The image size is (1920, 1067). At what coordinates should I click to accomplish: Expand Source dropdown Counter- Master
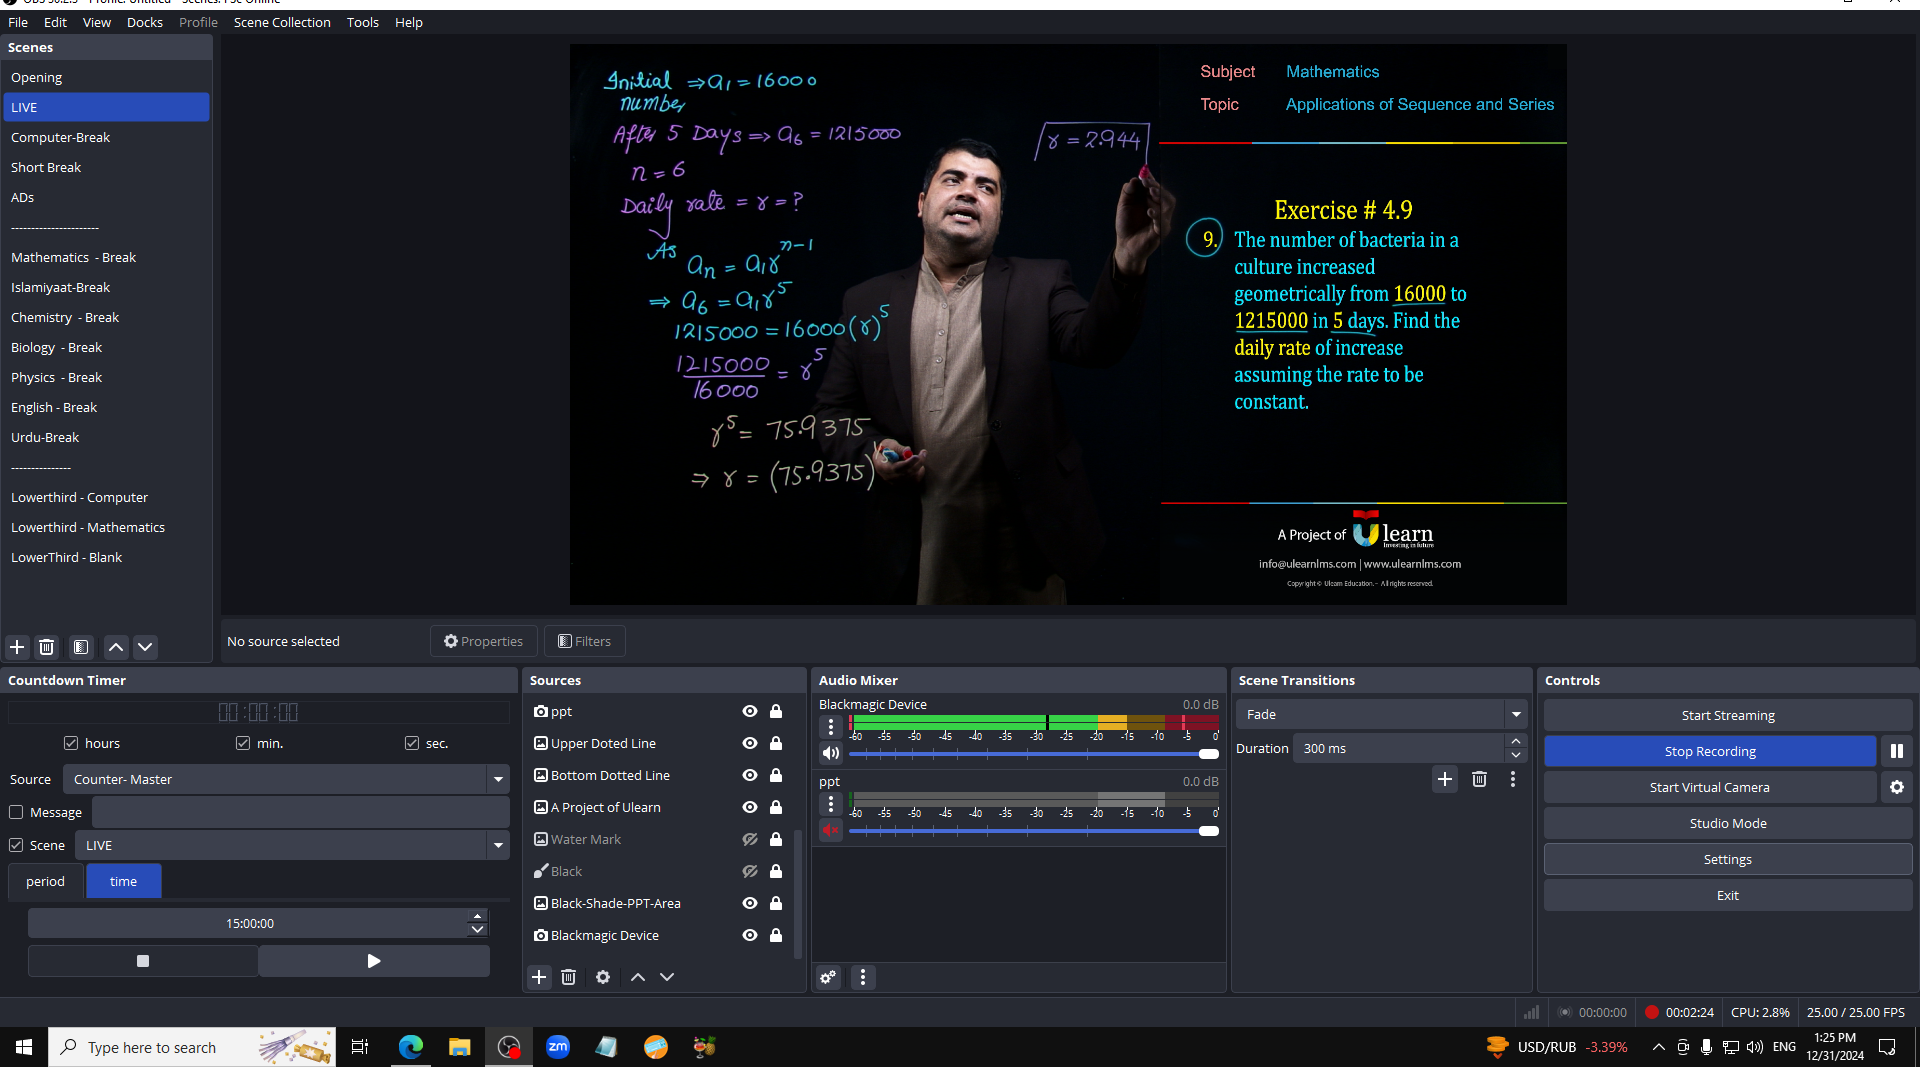(x=498, y=779)
